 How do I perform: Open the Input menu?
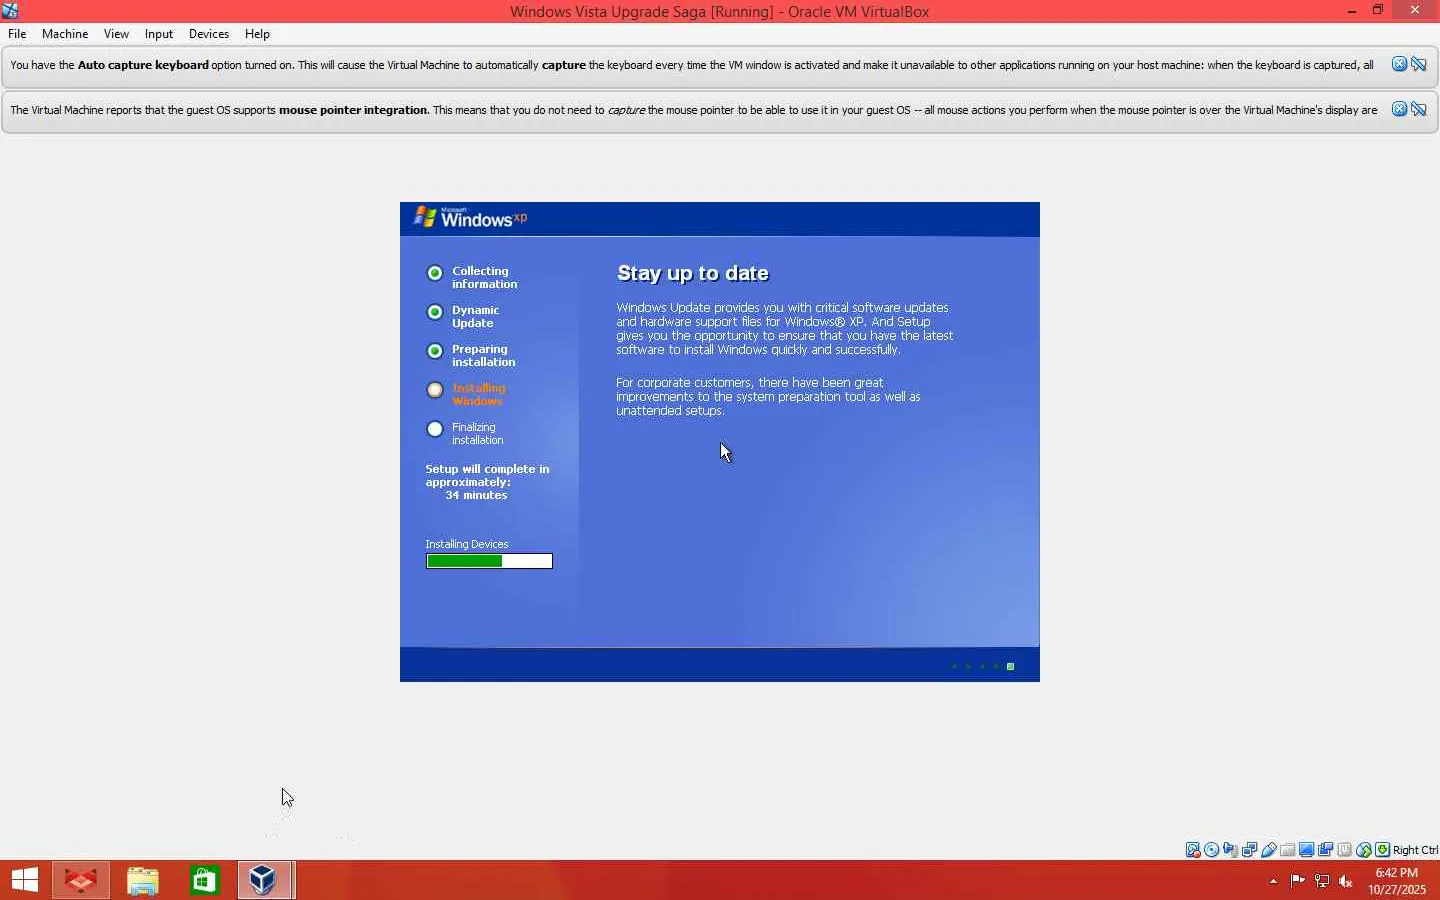(159, 34)
